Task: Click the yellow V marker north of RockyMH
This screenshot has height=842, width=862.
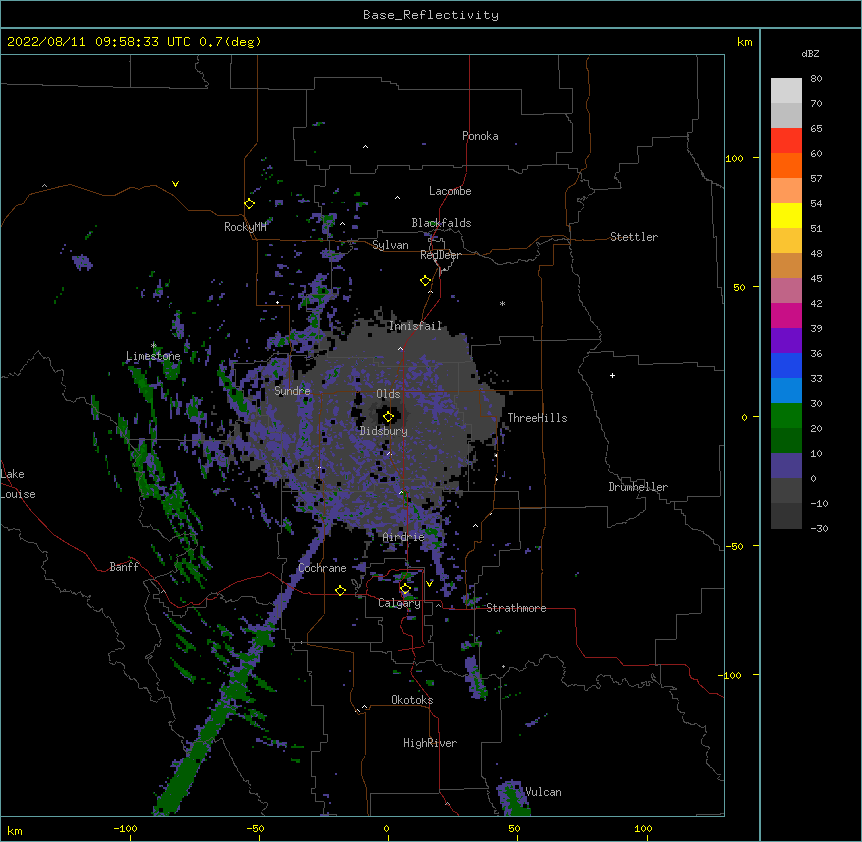Action: click(x=175, y=184)
